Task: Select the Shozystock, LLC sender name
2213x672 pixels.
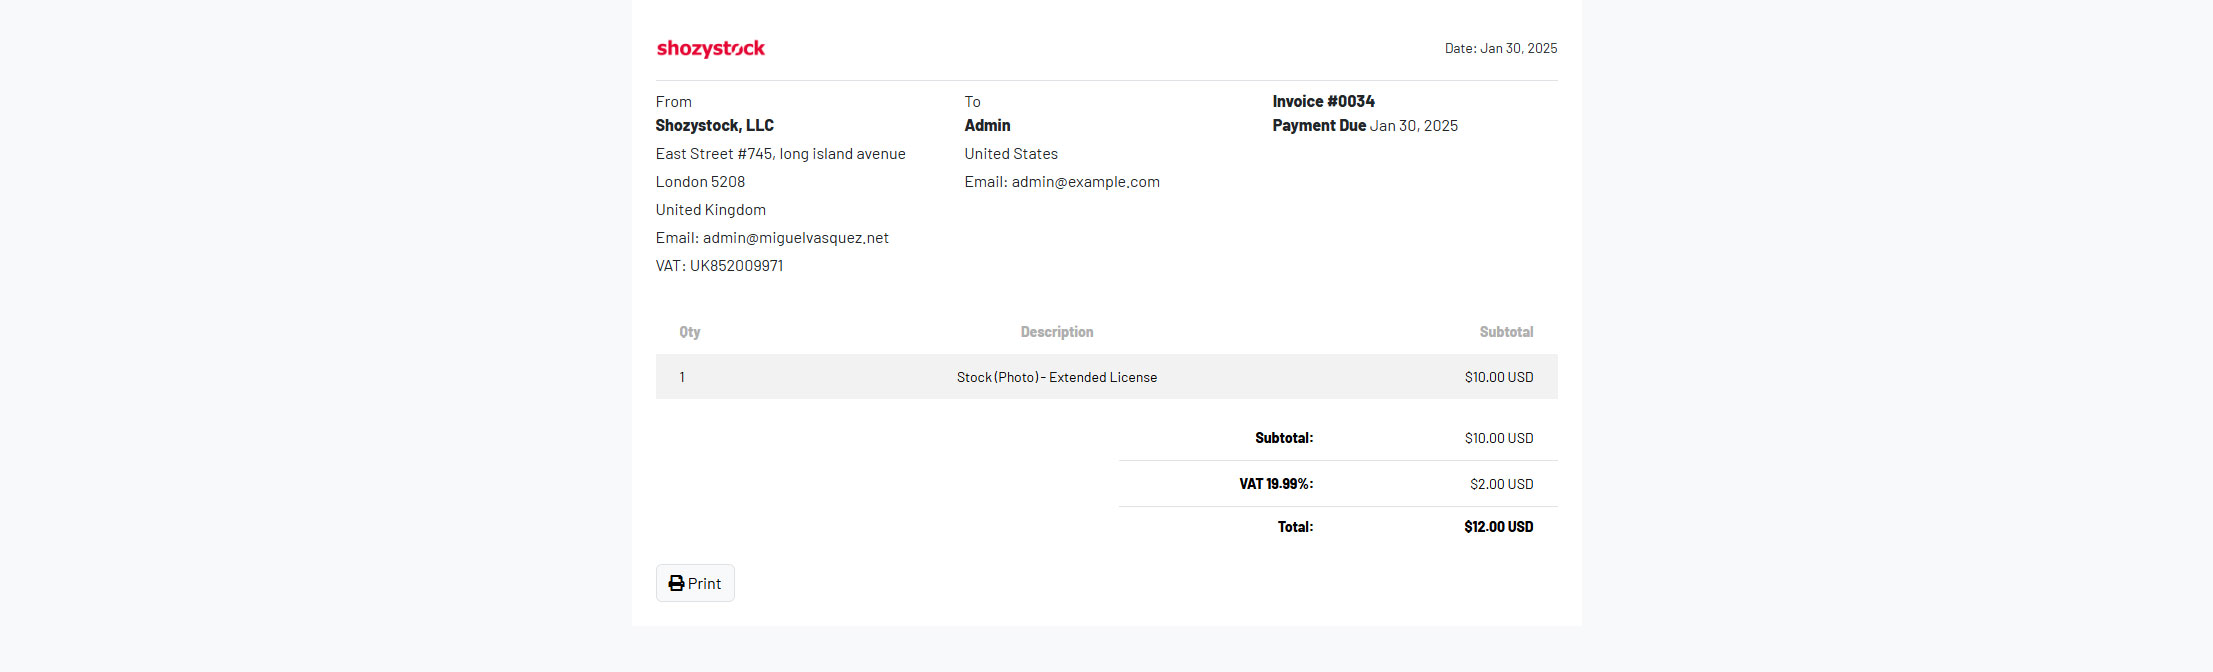Action: 714,126
